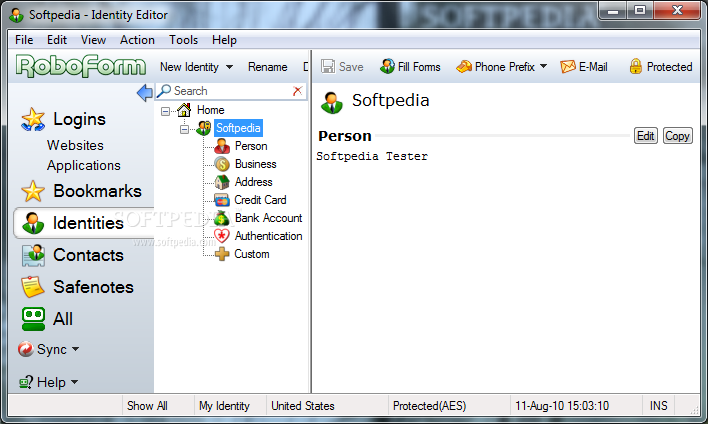Click the Address house icon
Viewport: 708px width, 424px height.
coord(222,182)
